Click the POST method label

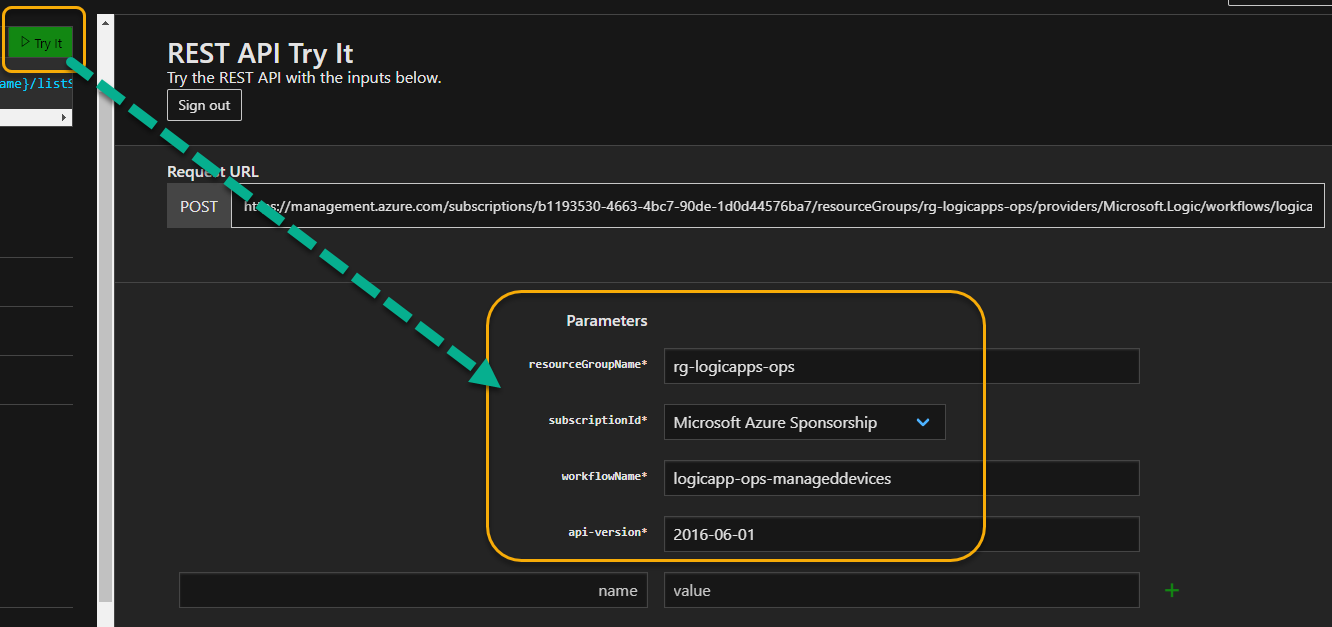point(198,206)
